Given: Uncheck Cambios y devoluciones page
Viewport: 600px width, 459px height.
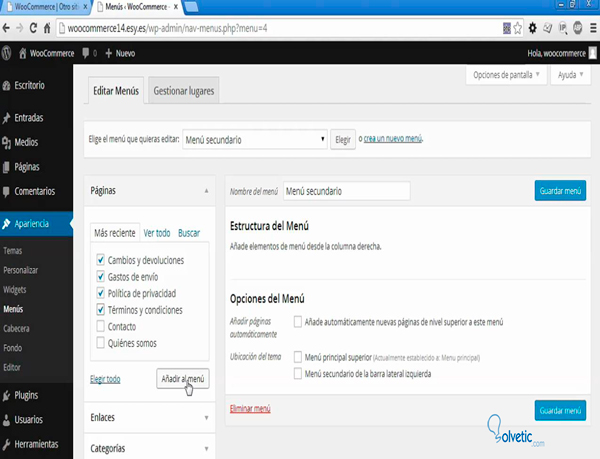Looking at the screenshot, I should coord(101,260).
